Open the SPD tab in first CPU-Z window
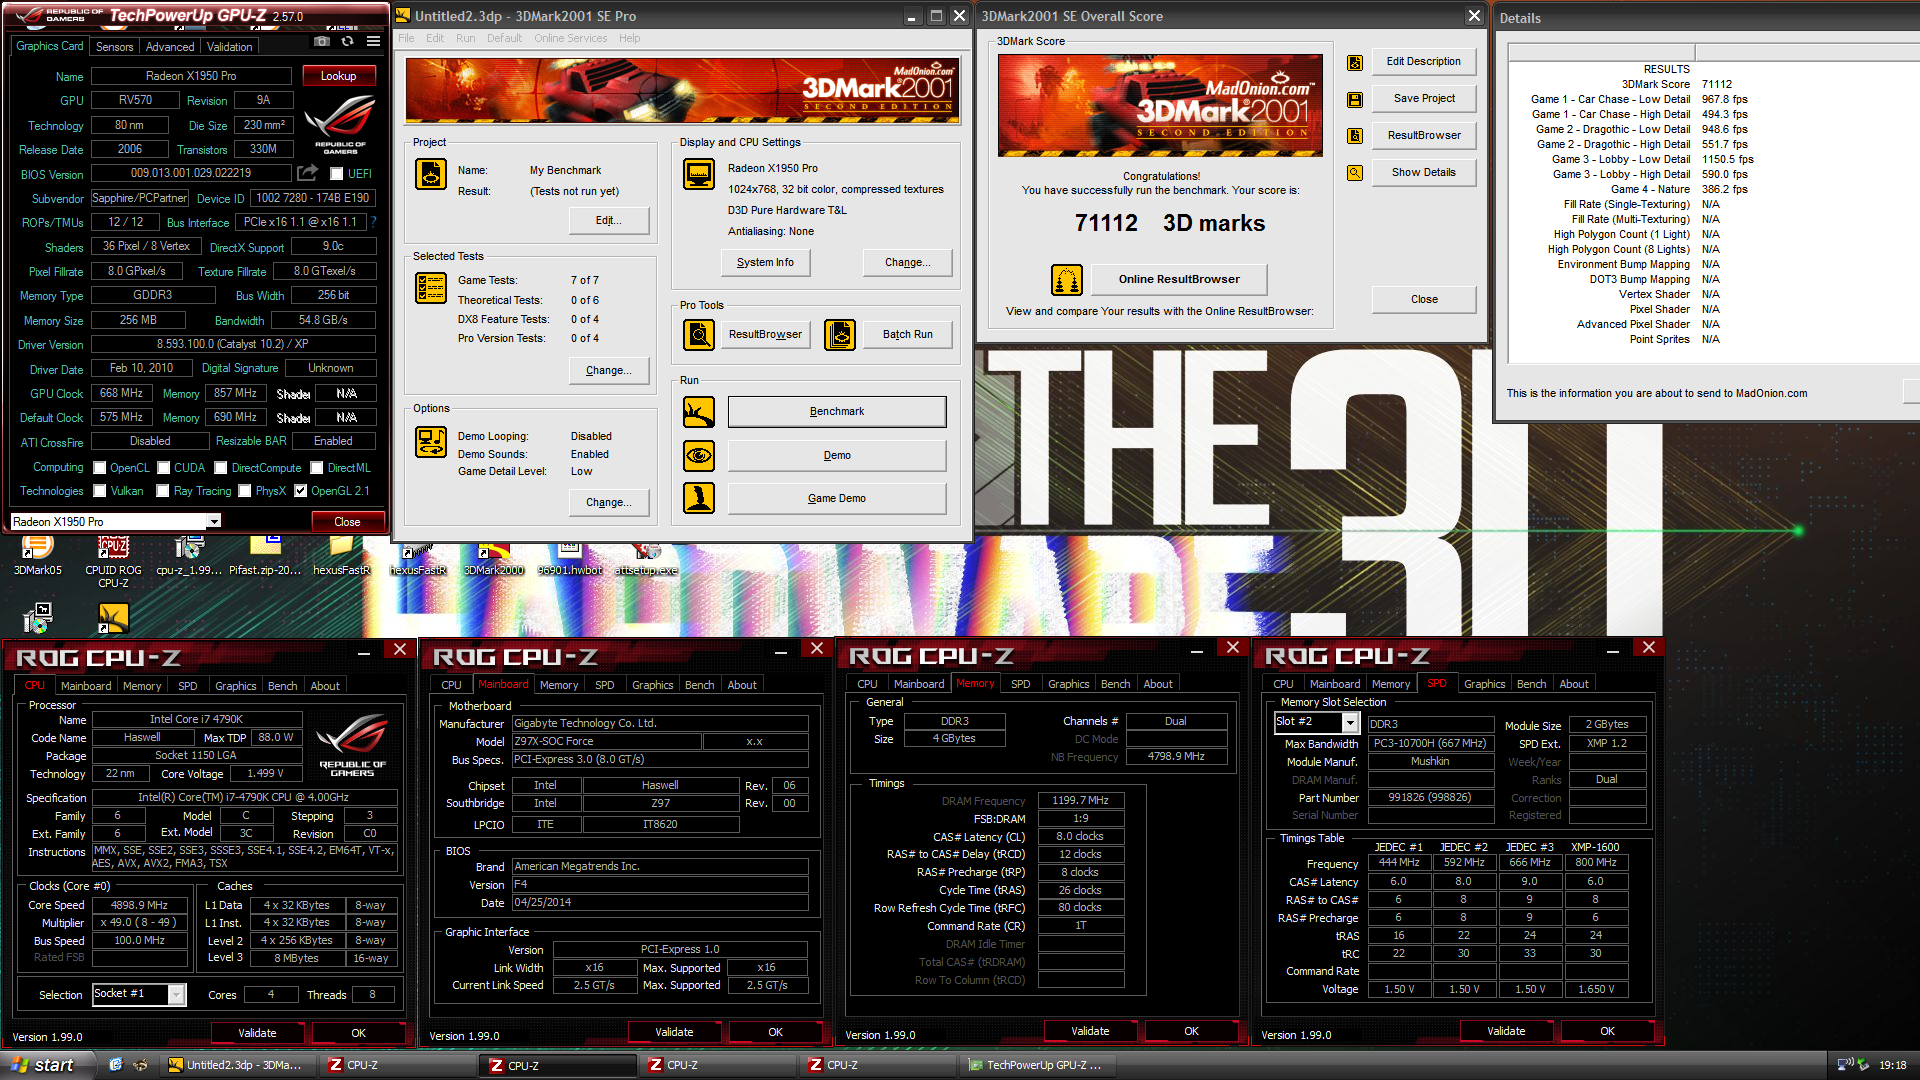The width and height of the screenshot is (1920, 1080). pyautogui.click(x=188, y=686)
